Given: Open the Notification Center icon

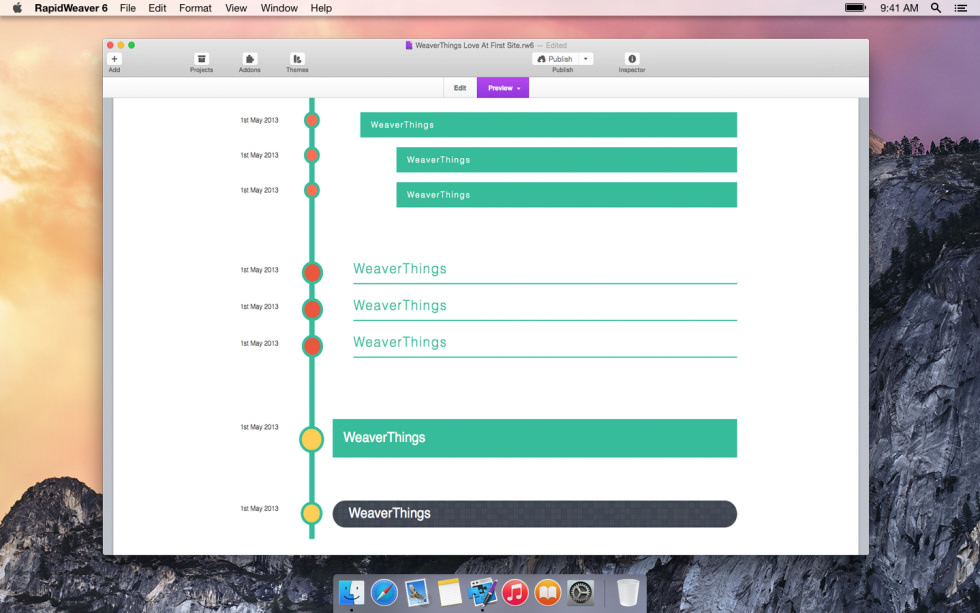Looking at the screenshot, I should coord(961,8).
